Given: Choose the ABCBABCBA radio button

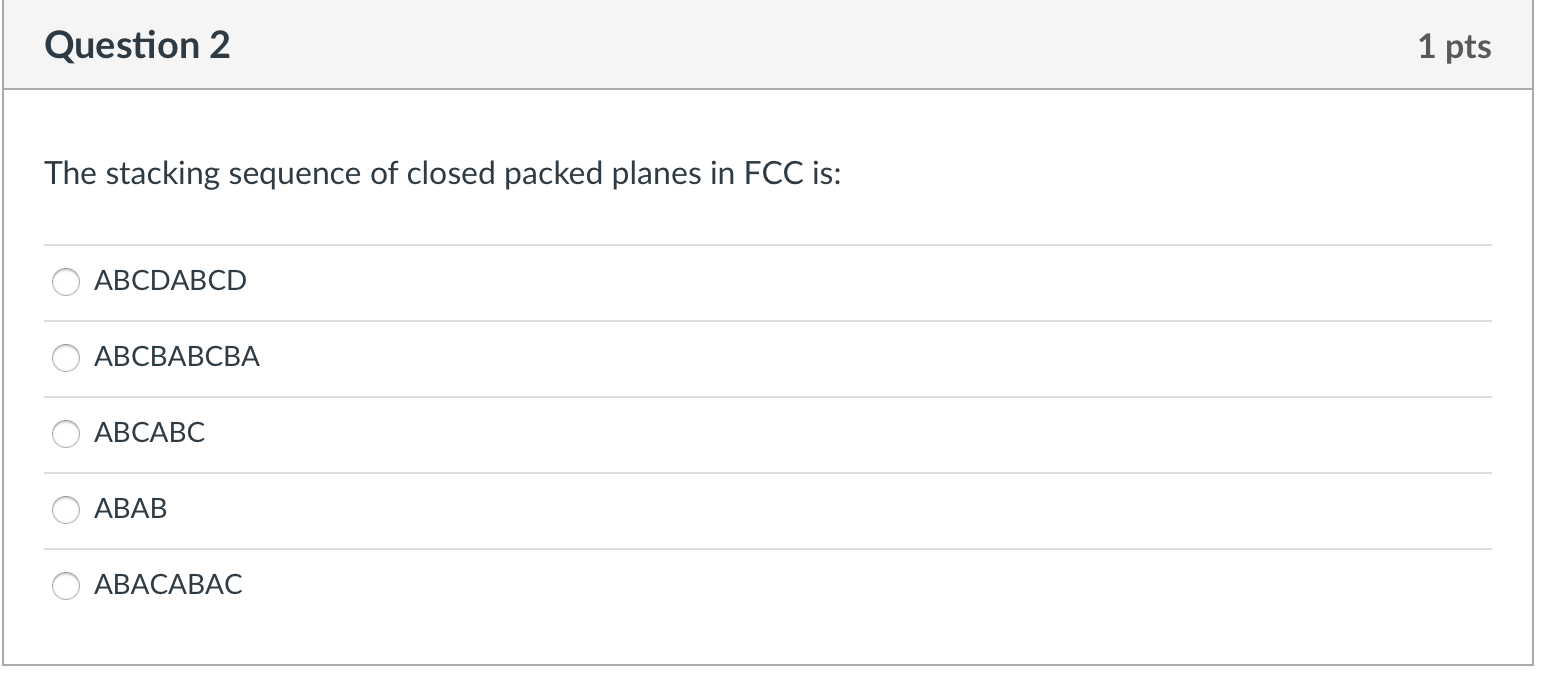Looking at the screenshot, I should 66,359.
